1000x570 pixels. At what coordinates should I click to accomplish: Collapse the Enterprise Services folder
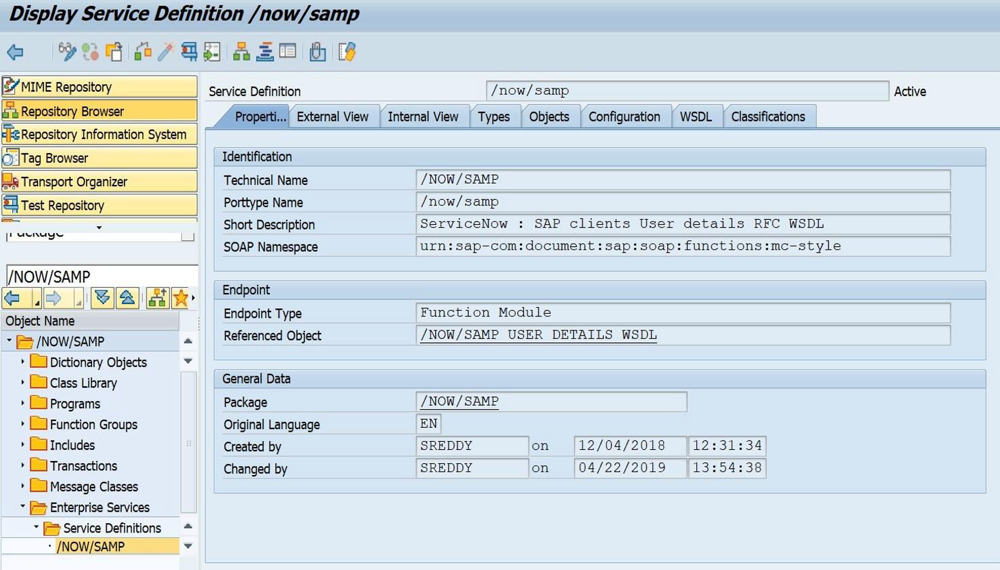[x=23, y=507]
